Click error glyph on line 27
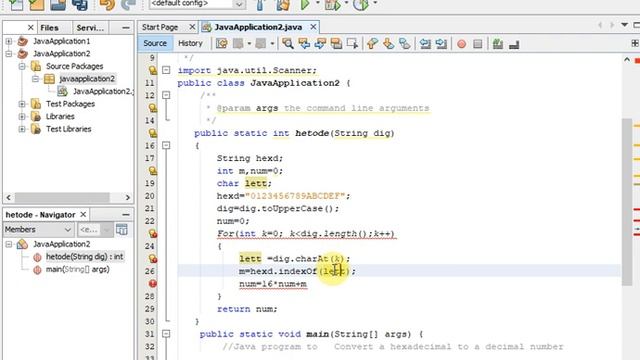Image resolution: width=640 pixels, height=360 pixels. click(x=153, y=284)
